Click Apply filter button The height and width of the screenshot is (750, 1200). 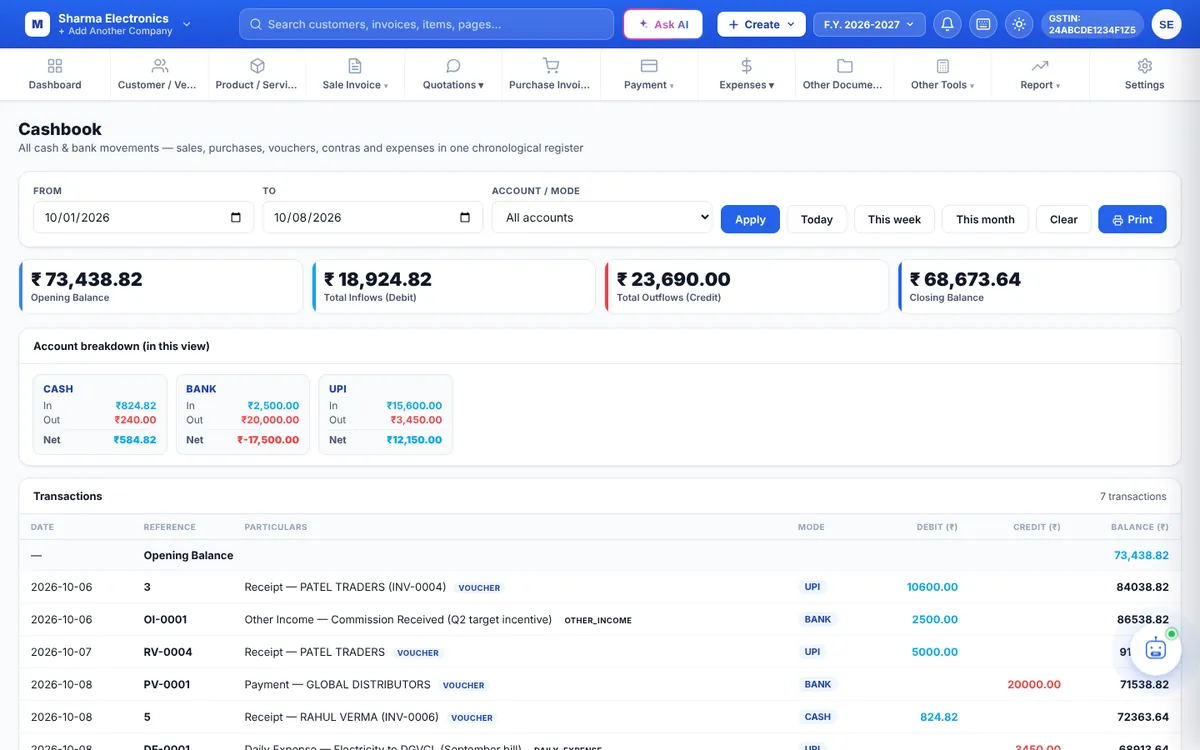(x=750, y=219)
